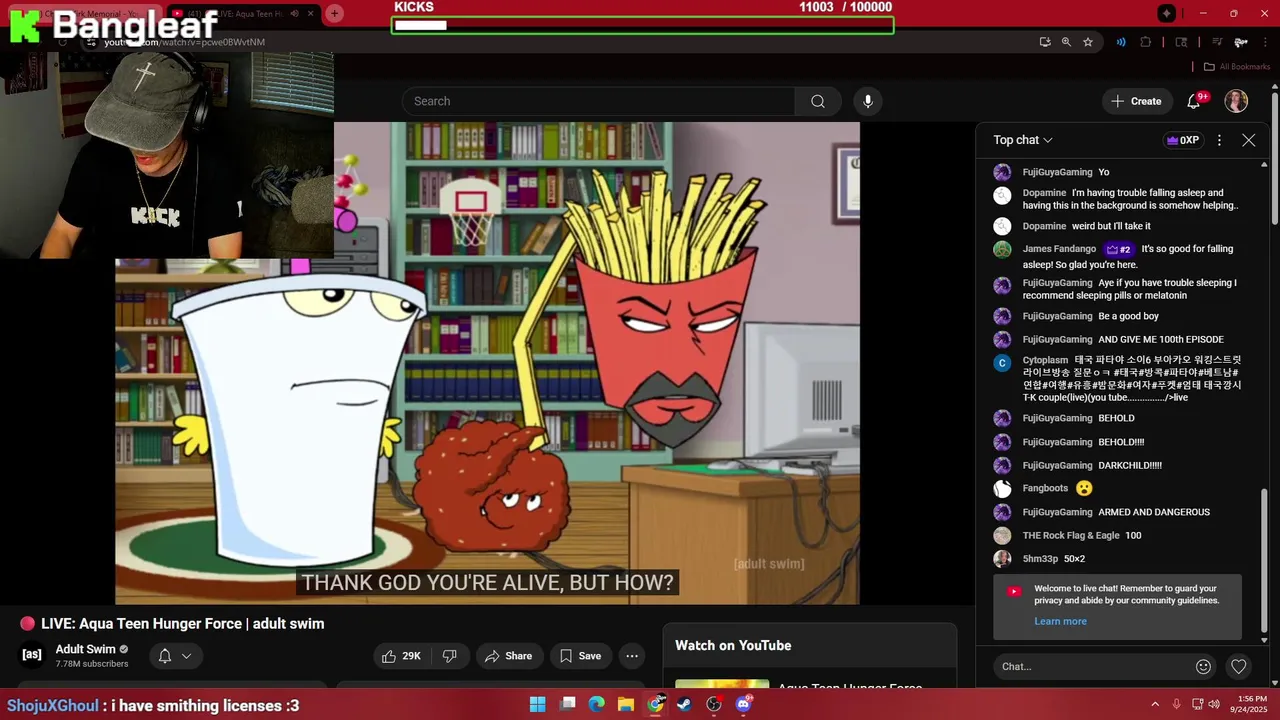Viewport: 1280px width, 720px height.
Task: Dislike the Aqua Teen livestream
Action: 450,656
